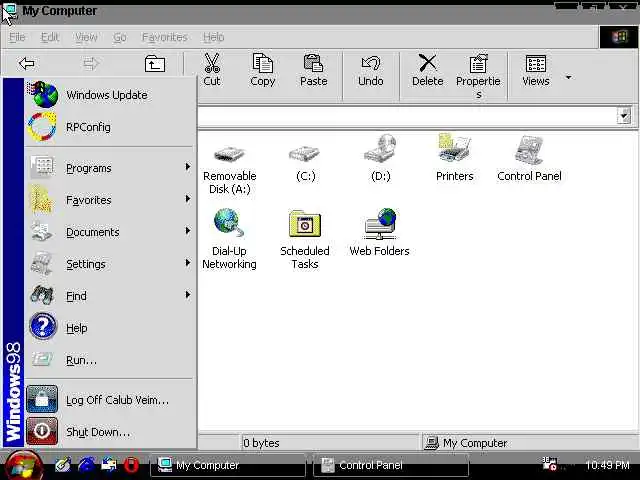Click Shut Down... in the Start menu

(110, 431)
